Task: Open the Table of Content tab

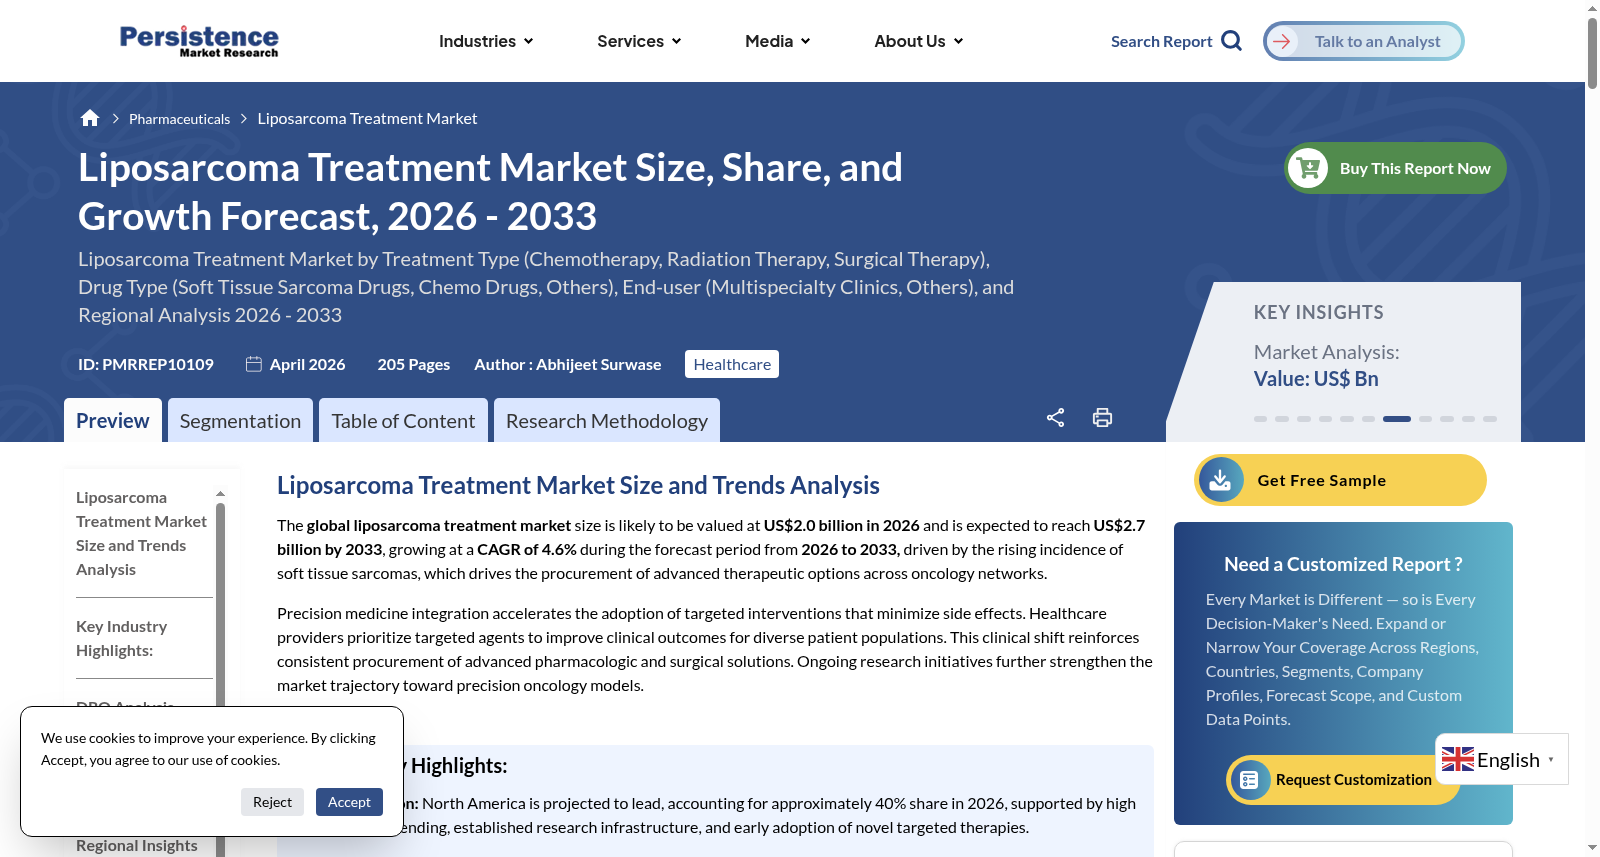Action: 403,420
